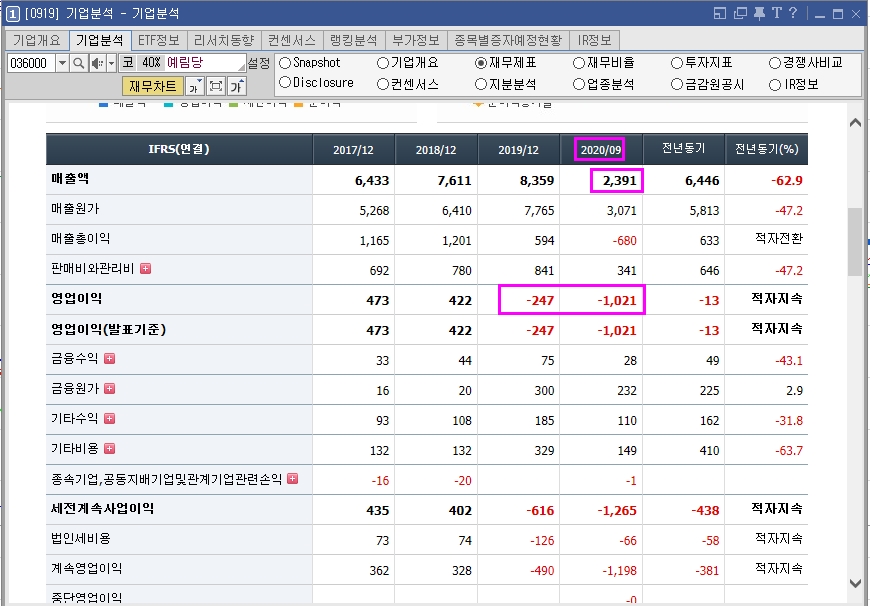Image resolution: width=870 pixels, height=606 pixels.
Task: Select the 컨센서스 radio button
Action: click(383, 84)
